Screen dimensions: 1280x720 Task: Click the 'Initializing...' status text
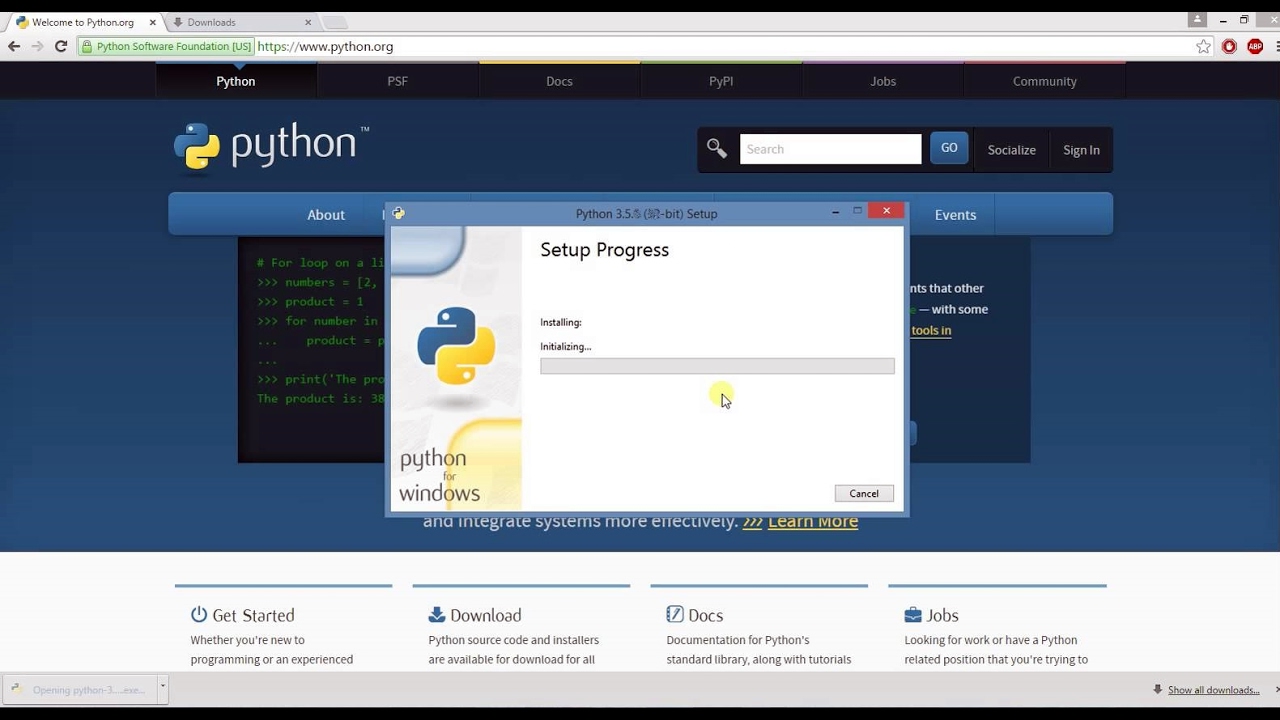(565, 346)
